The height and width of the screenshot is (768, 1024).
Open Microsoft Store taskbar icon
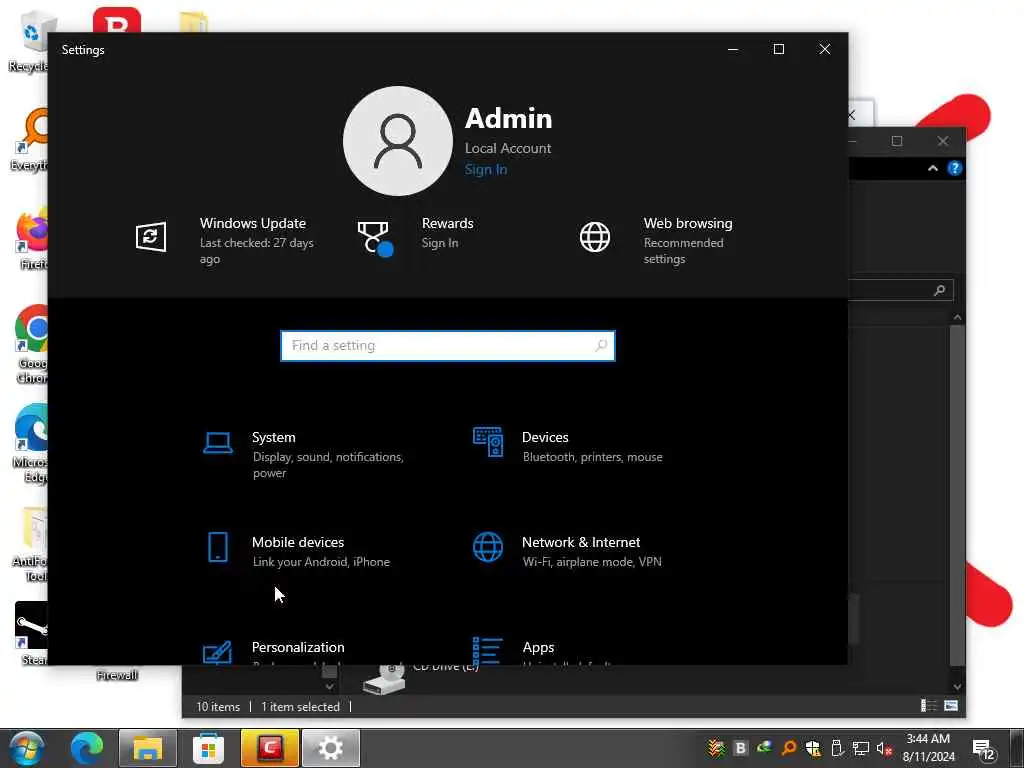click(x=208, y=748)
